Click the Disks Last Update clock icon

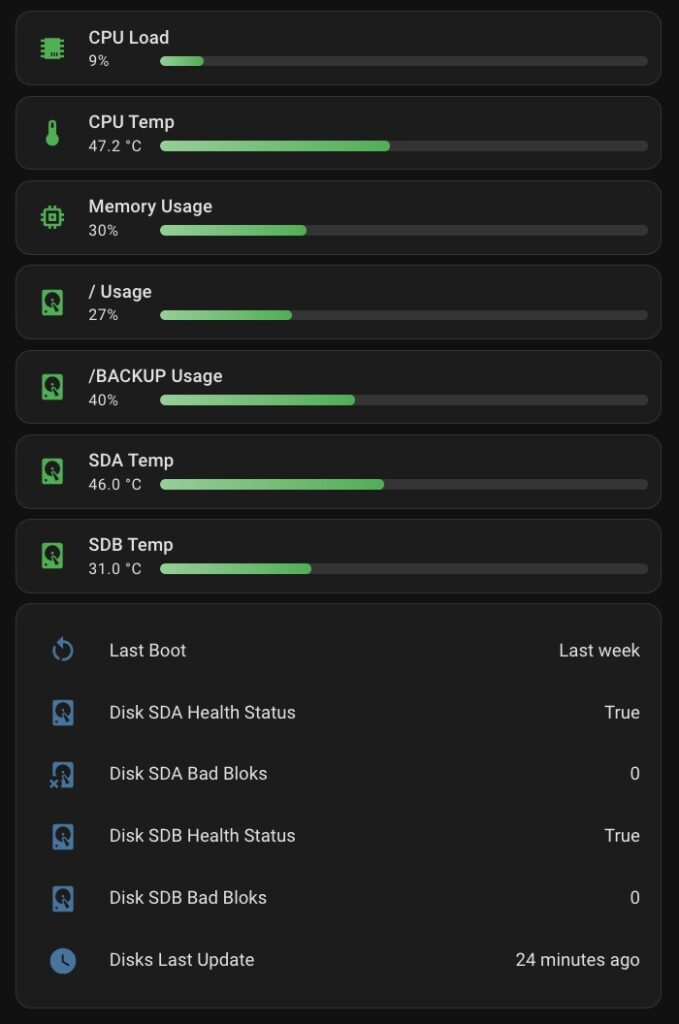[x=63, y=960]
